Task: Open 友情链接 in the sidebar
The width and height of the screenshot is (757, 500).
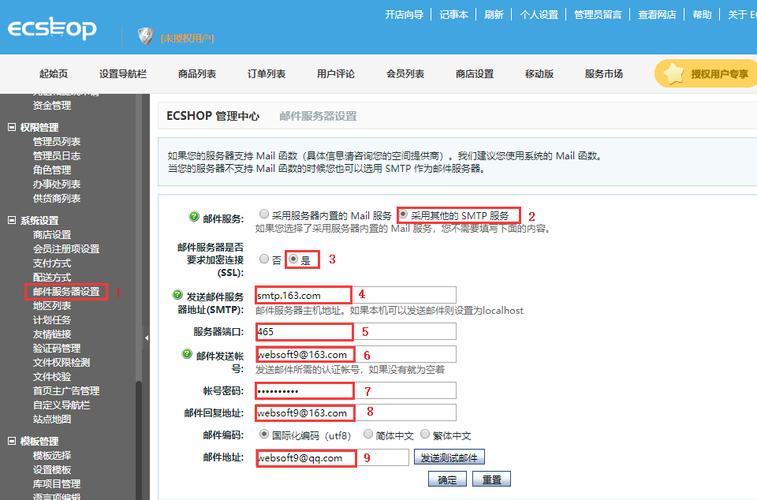Action: [52, 334]
